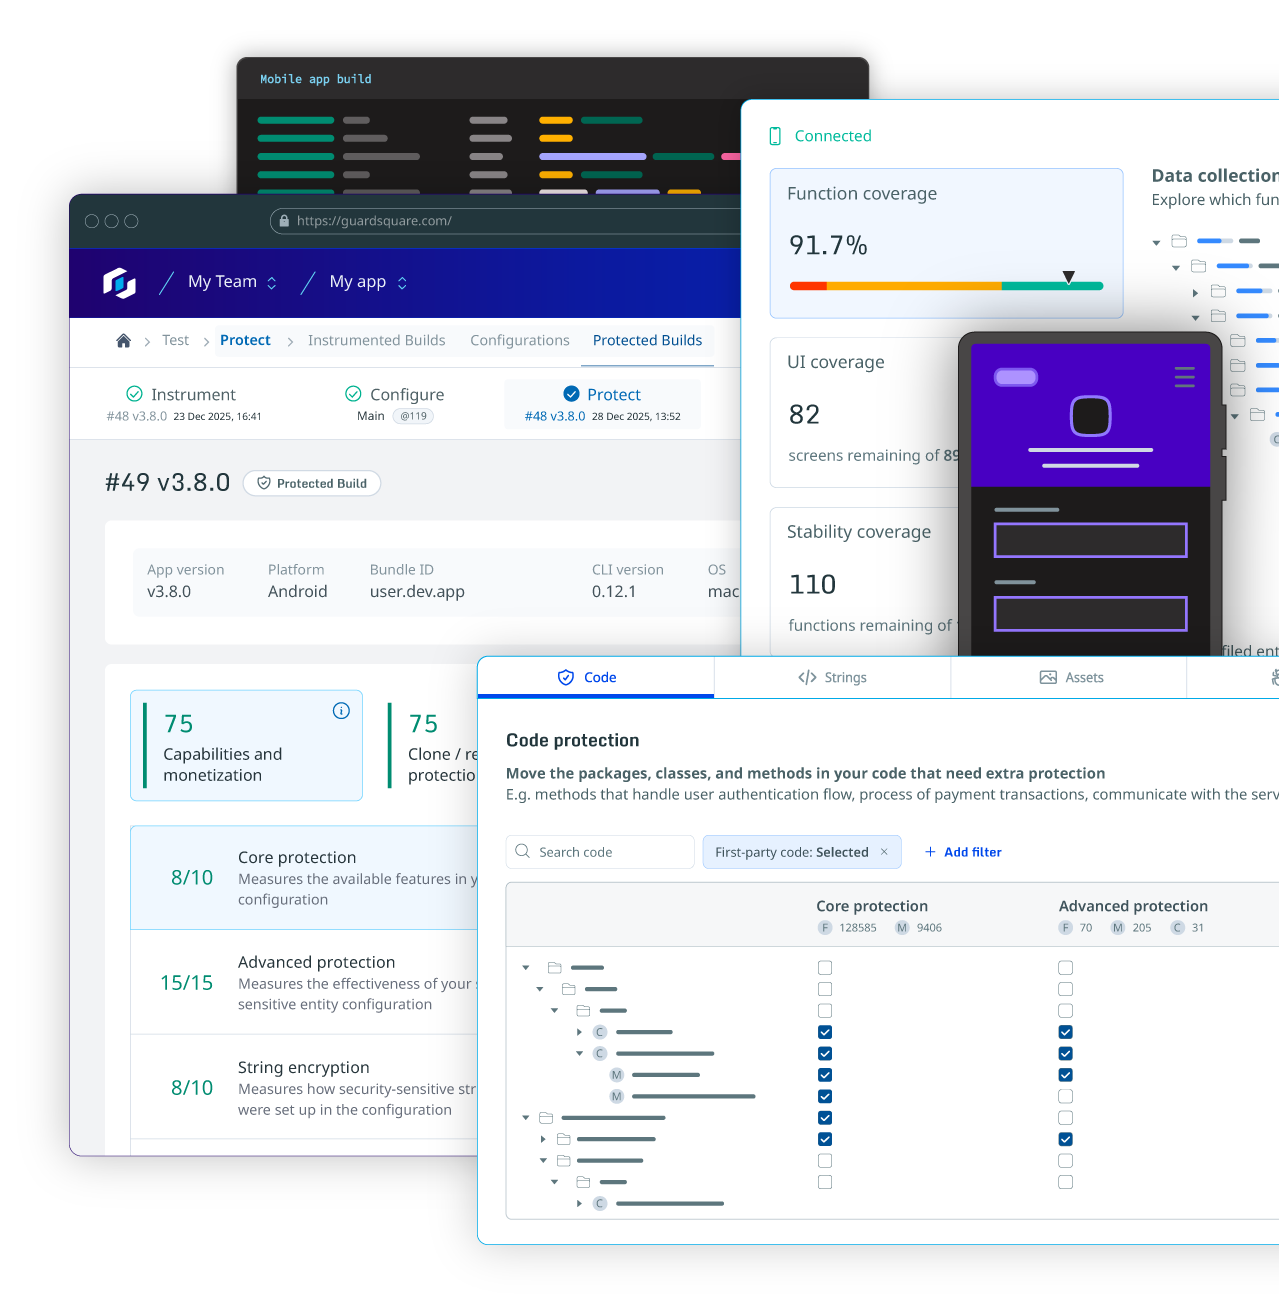
Task: Collapse the top folder in the code tree
Action: point(526,967)
